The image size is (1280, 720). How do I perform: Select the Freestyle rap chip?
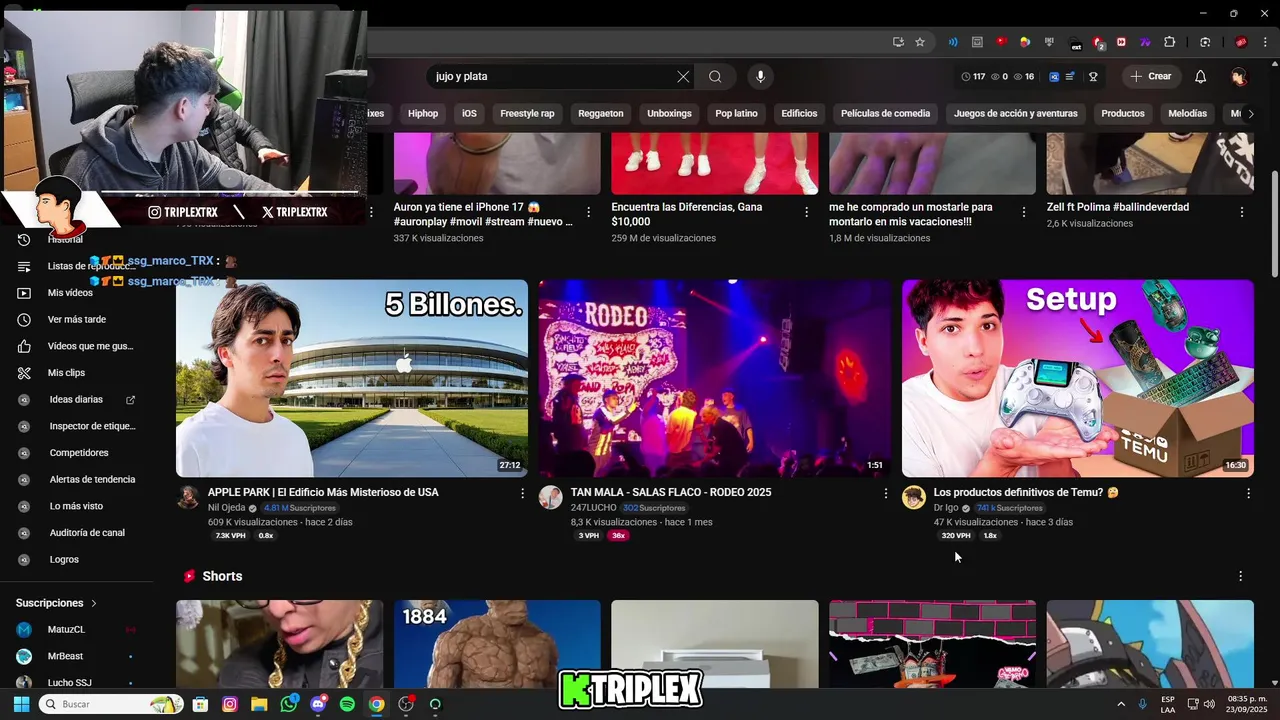coord(527,114)
